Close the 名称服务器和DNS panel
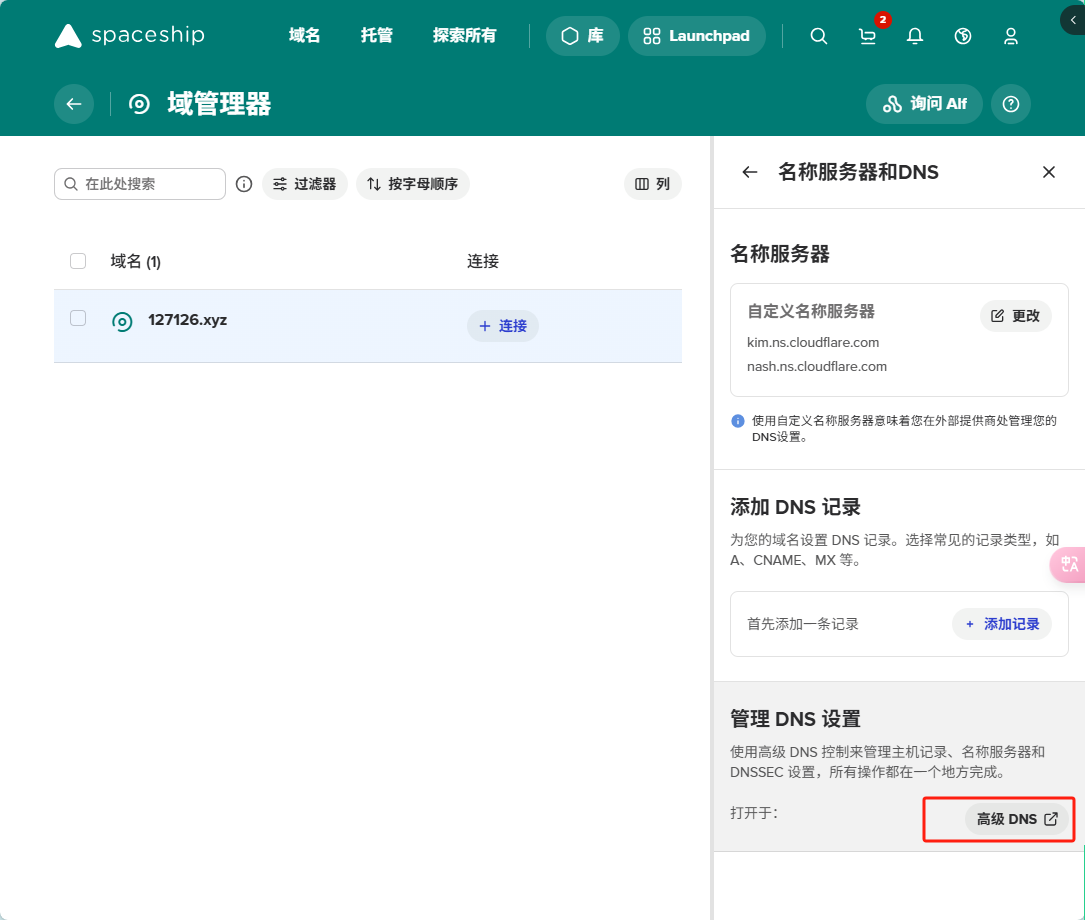This screenshot has height=920, width=1085. pyautogui.click(x=1049, y=172)
